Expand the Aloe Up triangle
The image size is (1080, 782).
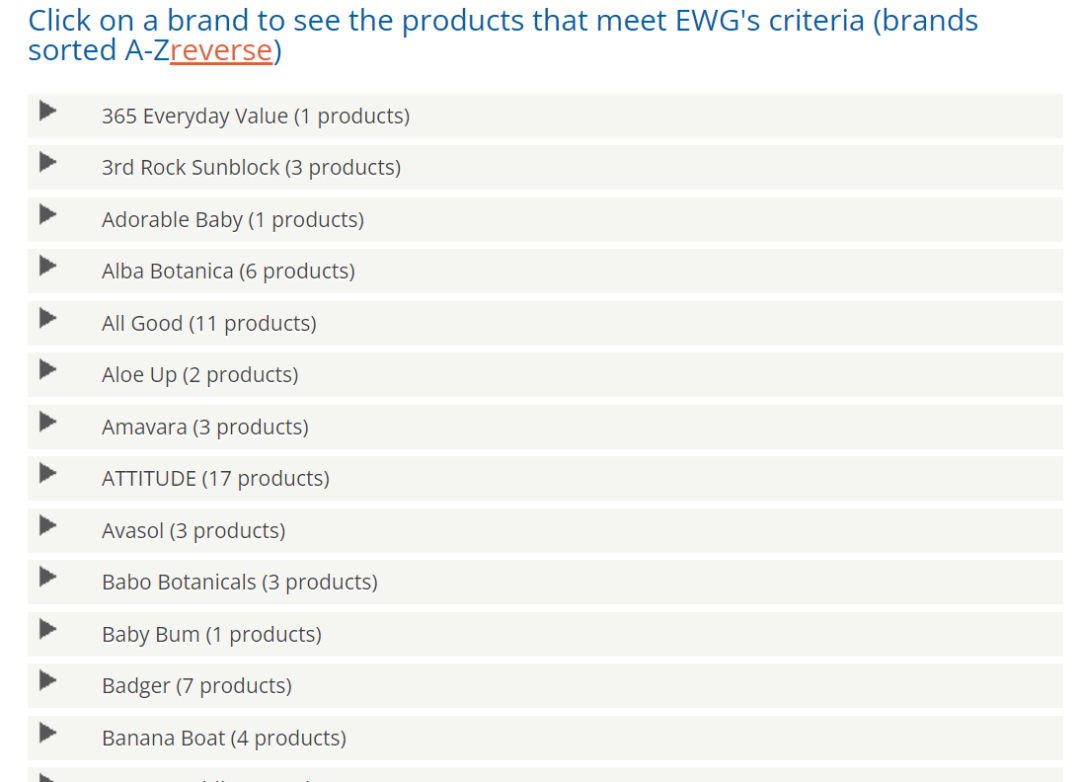48,369
